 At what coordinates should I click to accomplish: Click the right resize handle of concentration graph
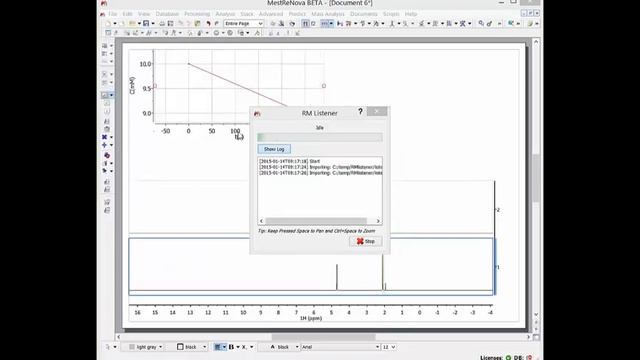[324, 86]
